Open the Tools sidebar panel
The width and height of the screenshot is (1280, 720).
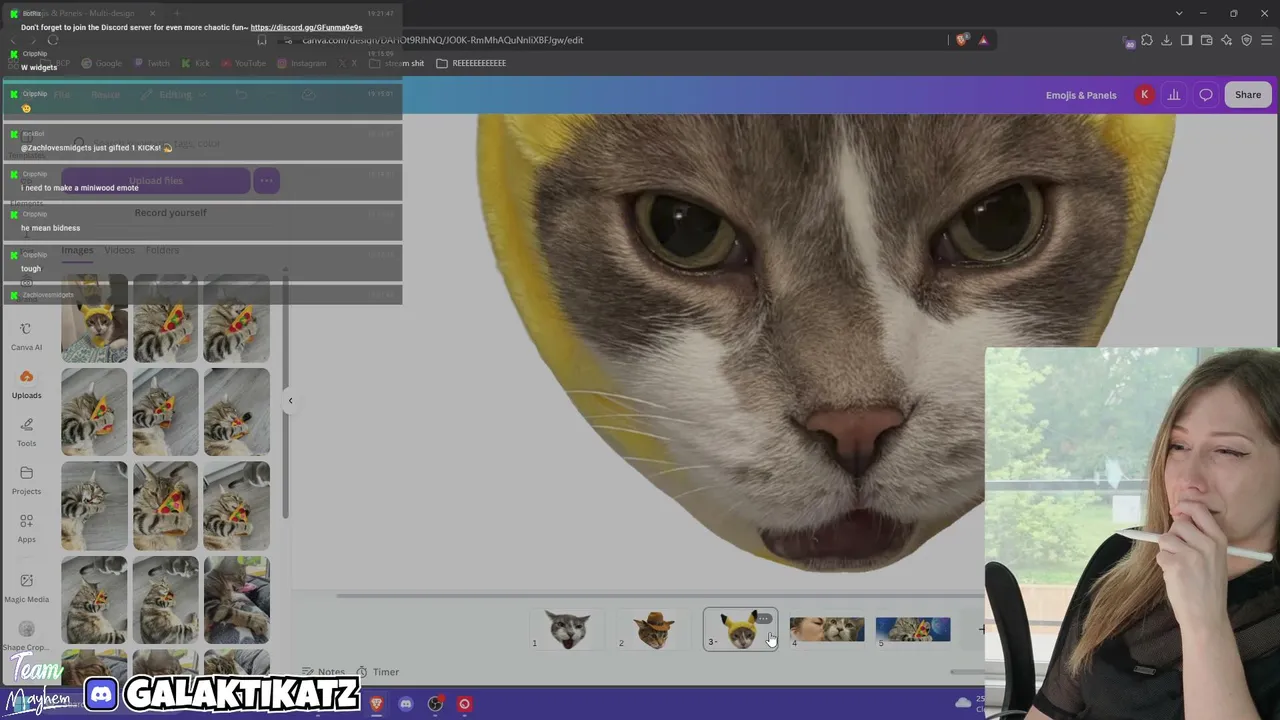[x=26, y=433]
